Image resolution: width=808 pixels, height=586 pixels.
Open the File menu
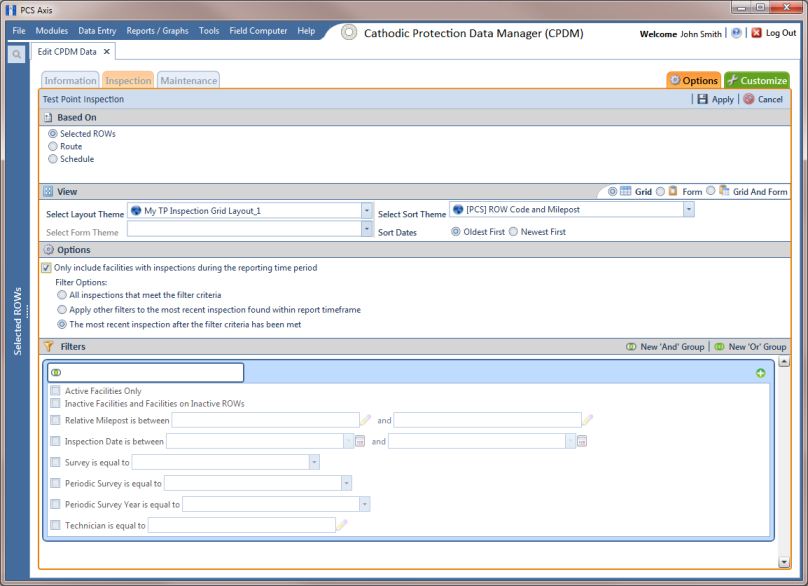pos(19,31)
